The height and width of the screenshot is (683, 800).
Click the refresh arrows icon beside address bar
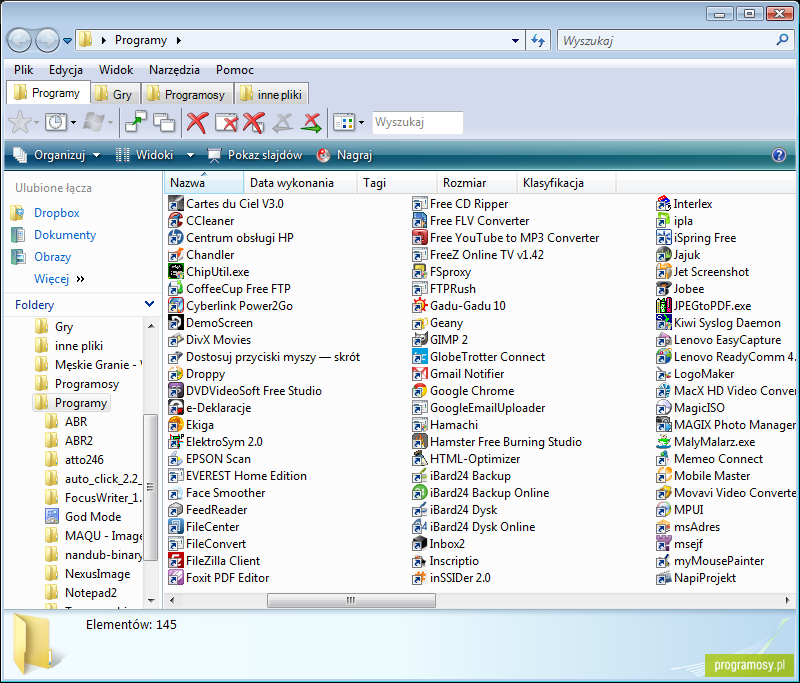538,40
